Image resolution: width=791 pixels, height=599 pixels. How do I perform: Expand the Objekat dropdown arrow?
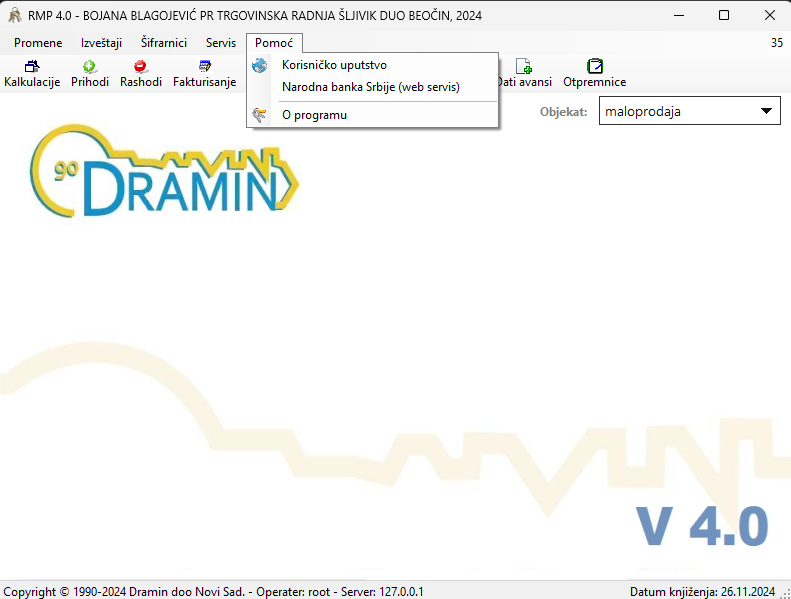click(x=766, y=111)
